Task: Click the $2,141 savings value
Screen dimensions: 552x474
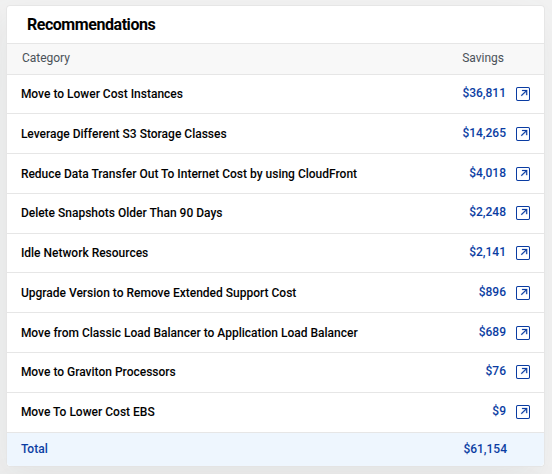Action: click(488, 252)
